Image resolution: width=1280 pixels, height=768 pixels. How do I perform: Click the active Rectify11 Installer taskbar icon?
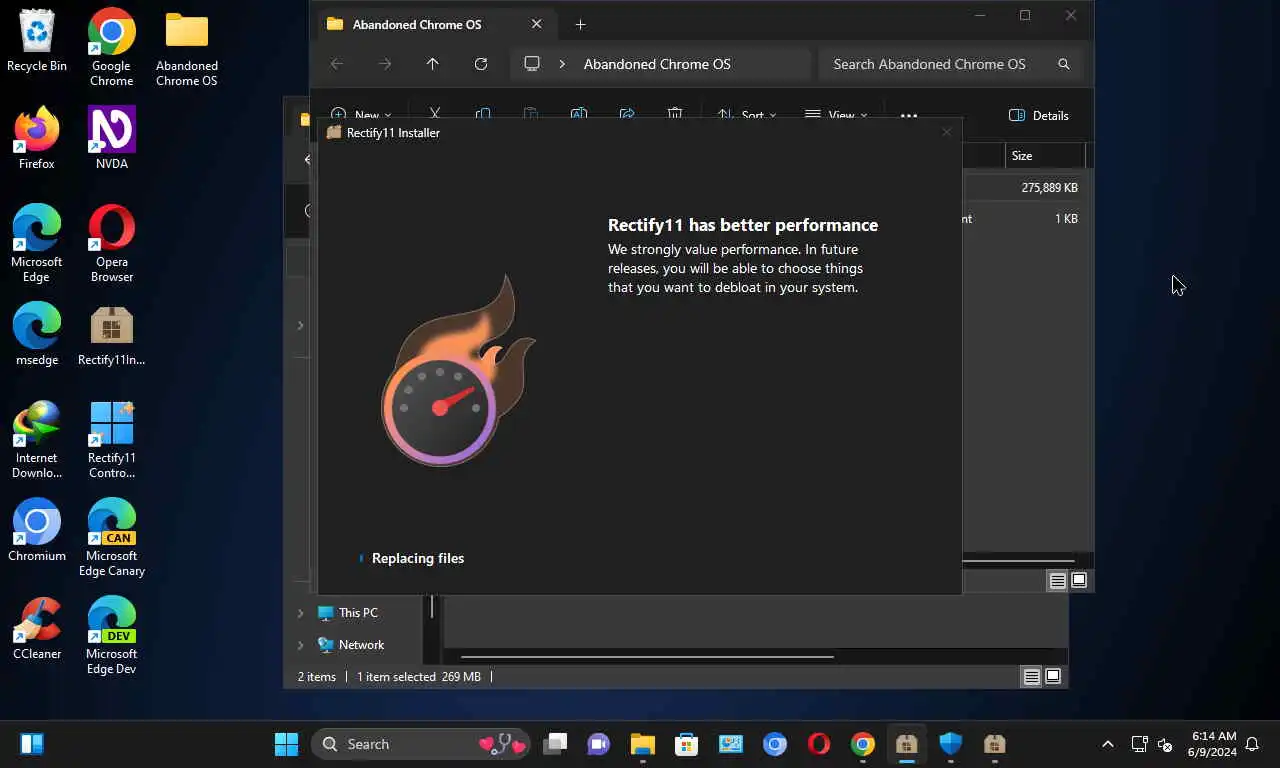[x=907, y=744]
